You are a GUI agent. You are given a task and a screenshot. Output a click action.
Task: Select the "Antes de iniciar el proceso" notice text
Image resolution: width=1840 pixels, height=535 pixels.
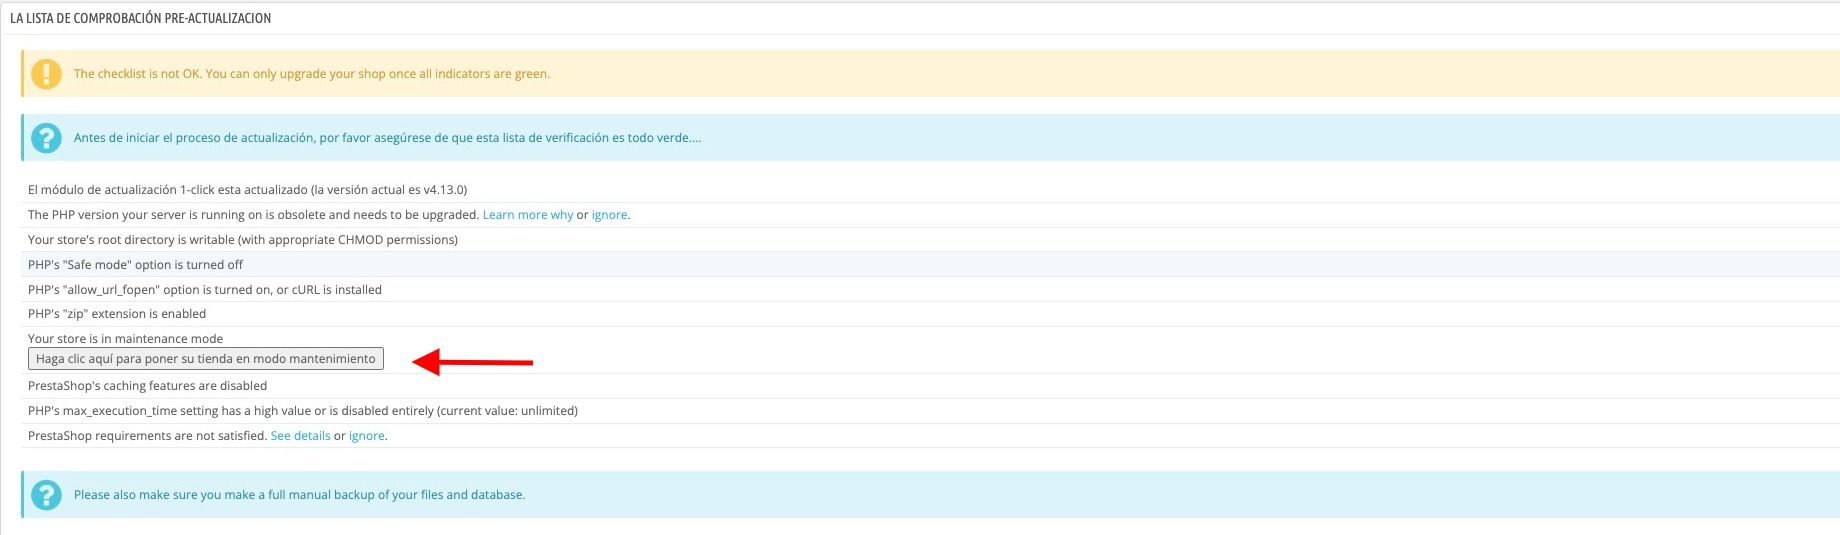coord(387,138)
